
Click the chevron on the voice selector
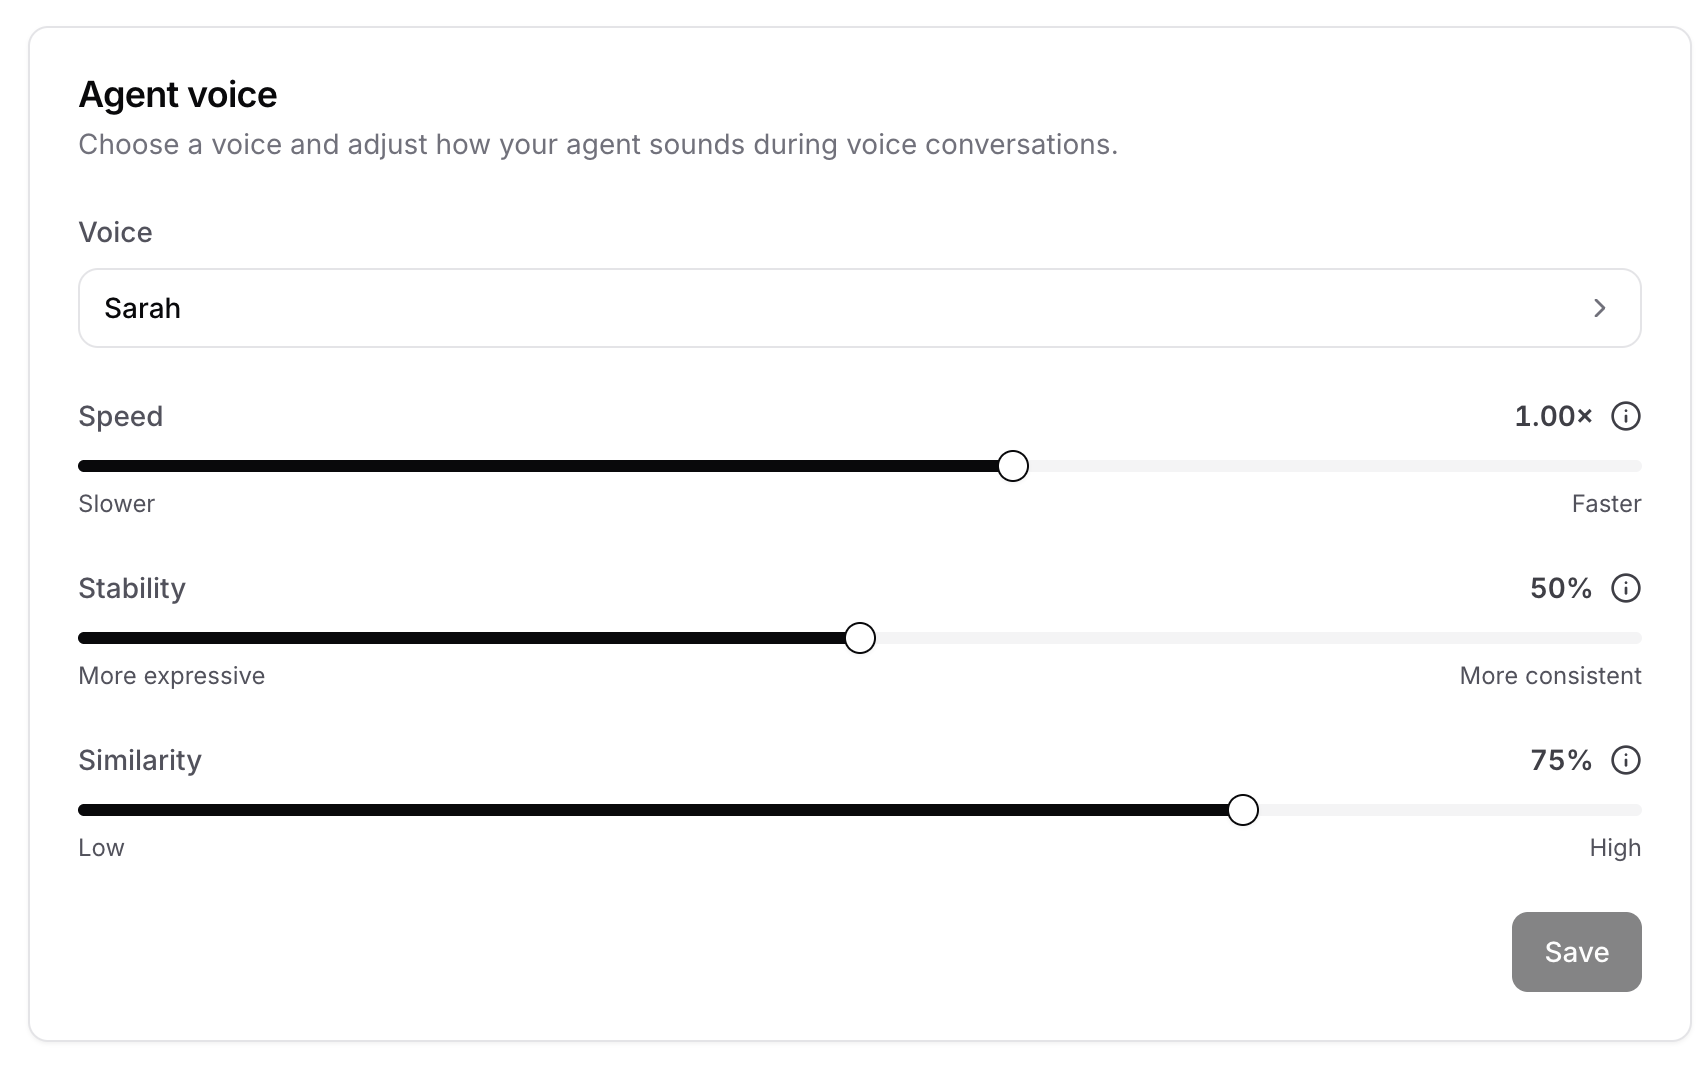[1600, 308]
